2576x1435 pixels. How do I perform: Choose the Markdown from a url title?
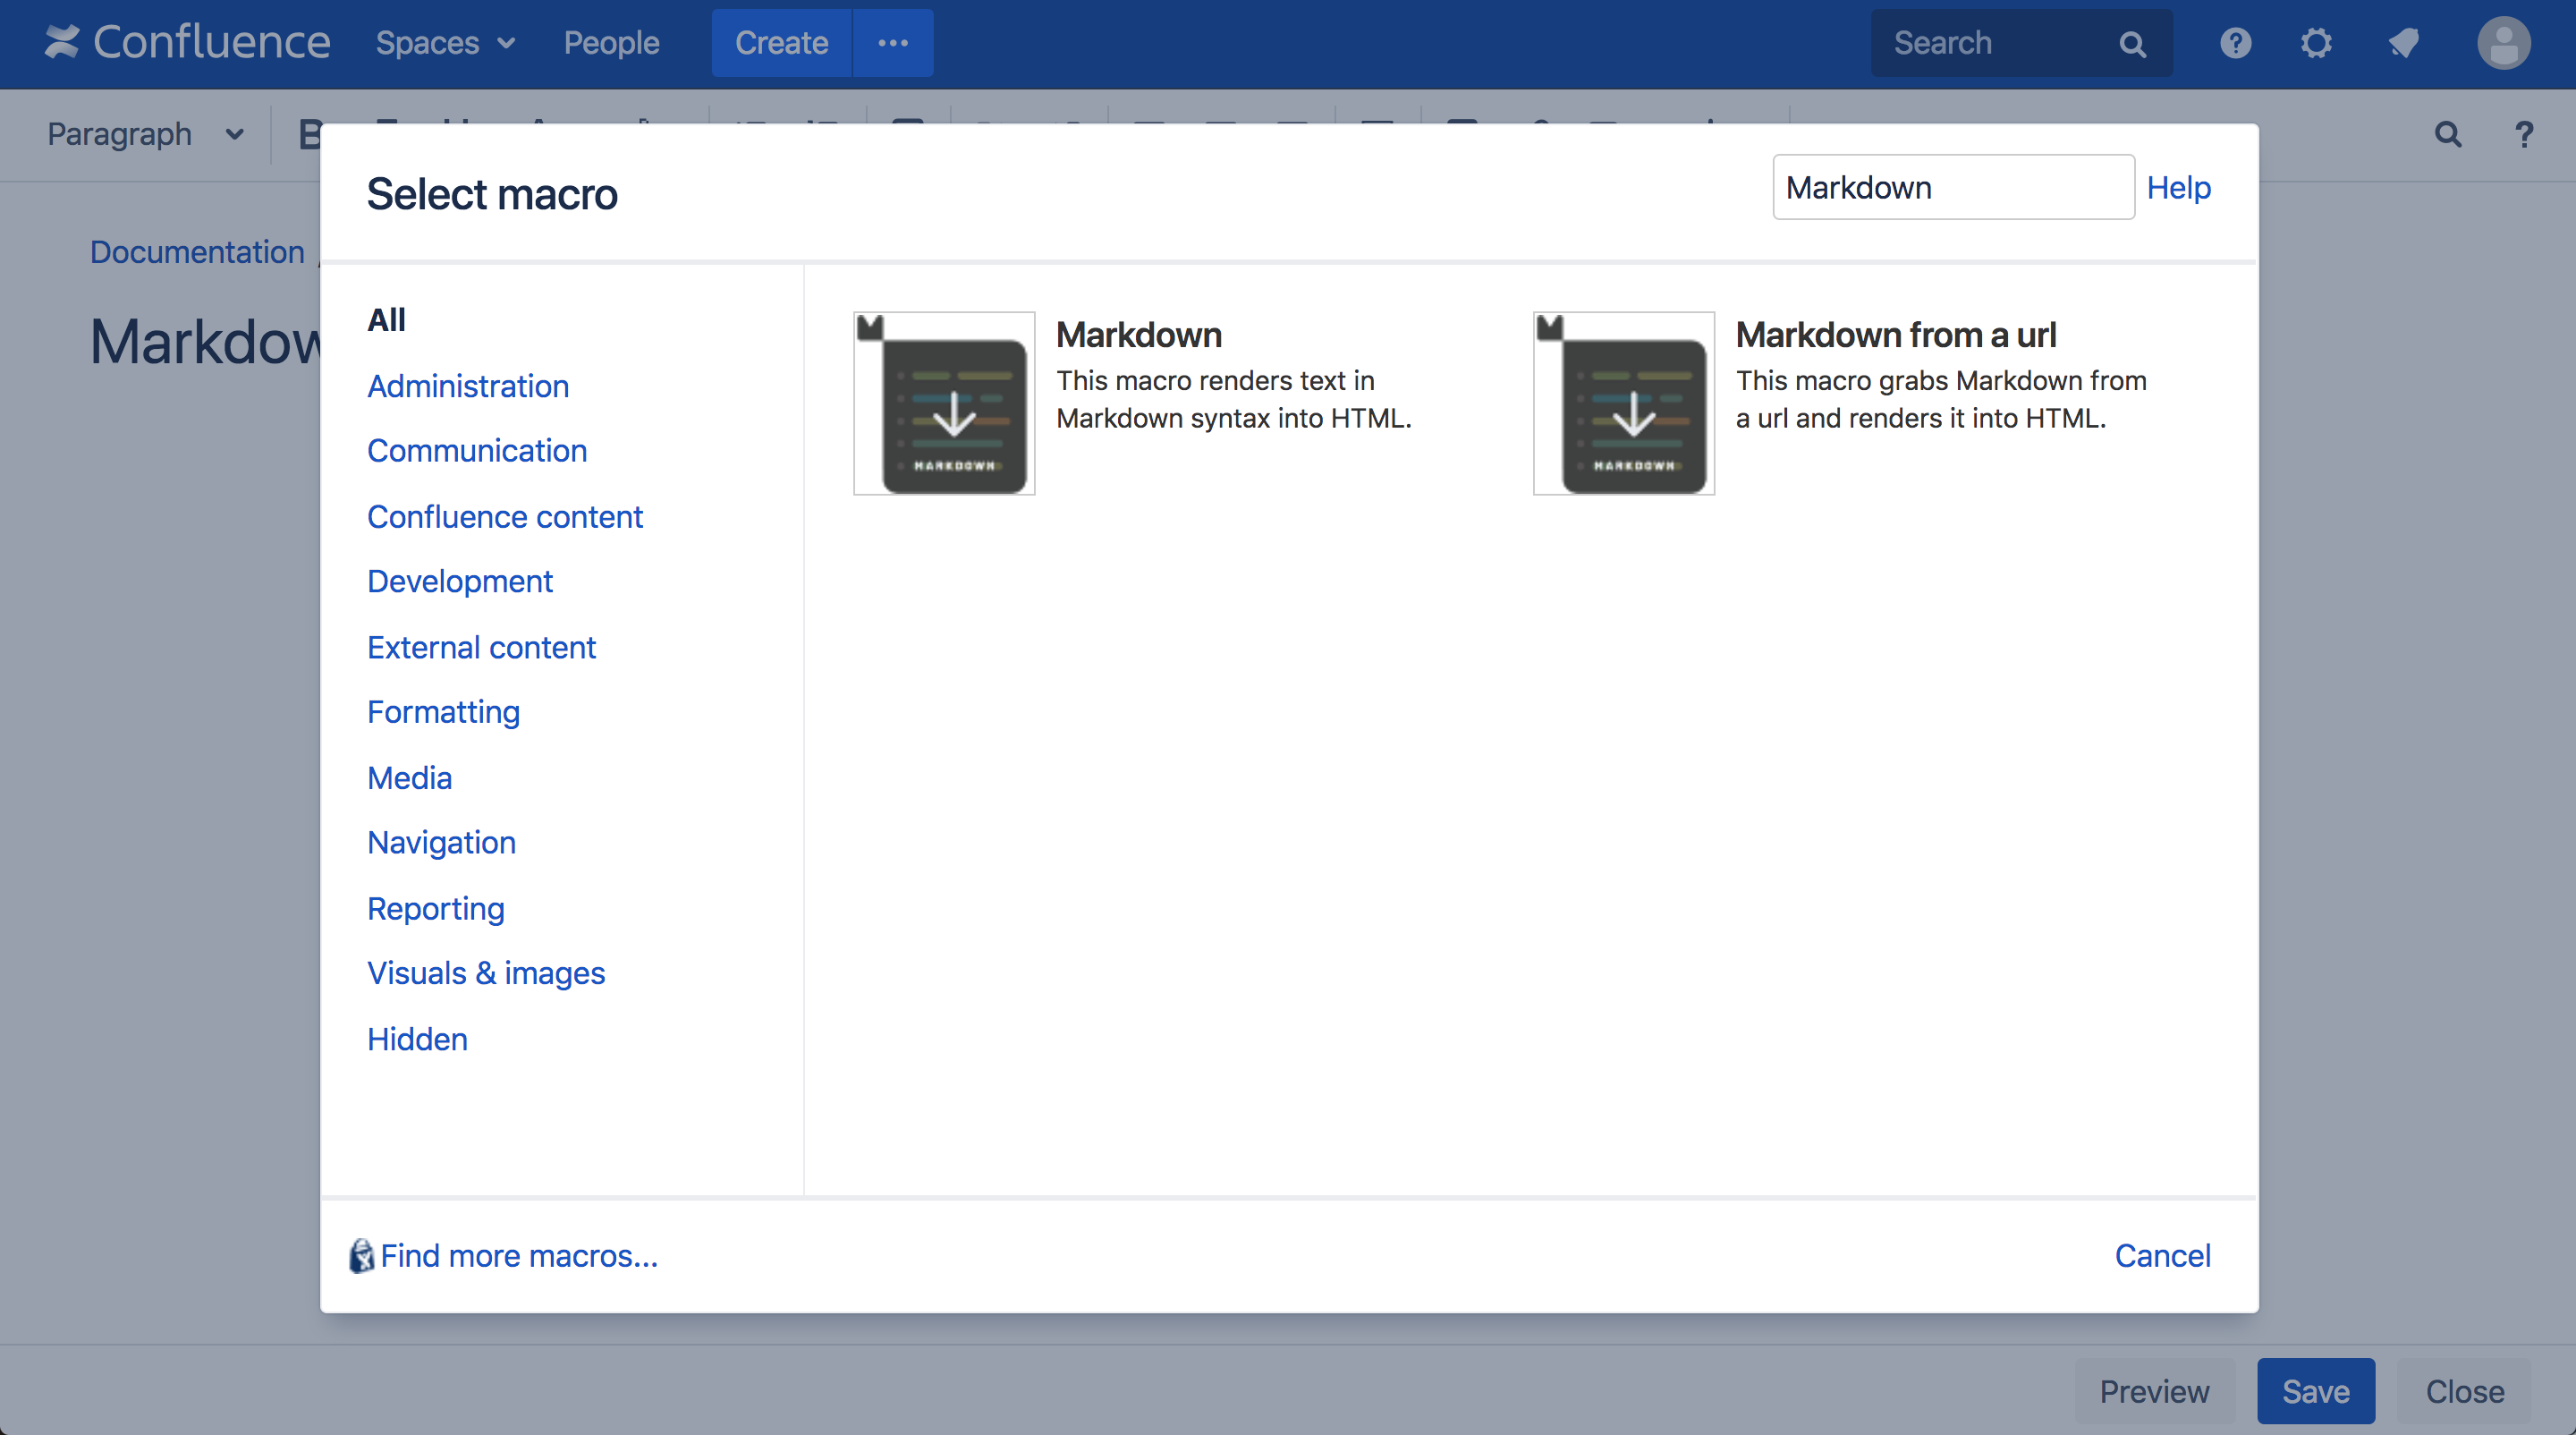pos(1895,335)
